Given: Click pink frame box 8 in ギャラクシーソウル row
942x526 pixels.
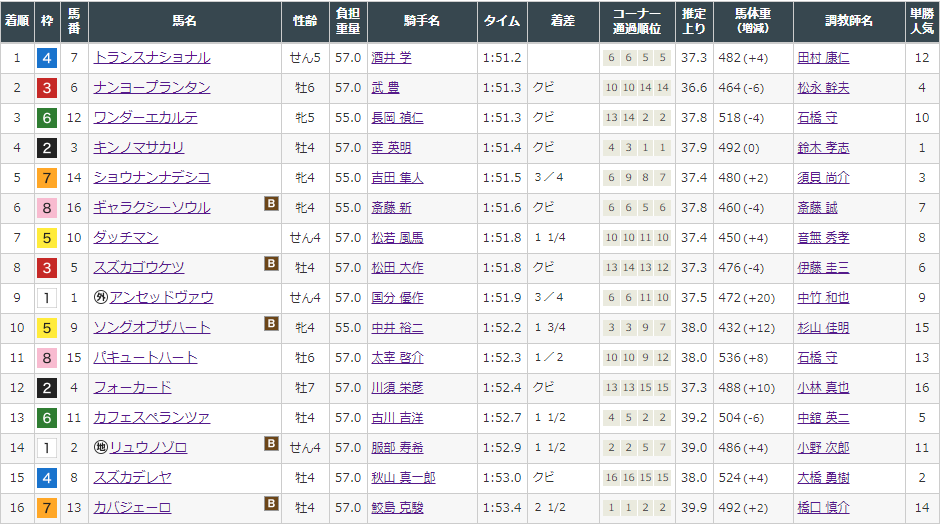Looking at the screenshot, I should click(x=47, y=208).
